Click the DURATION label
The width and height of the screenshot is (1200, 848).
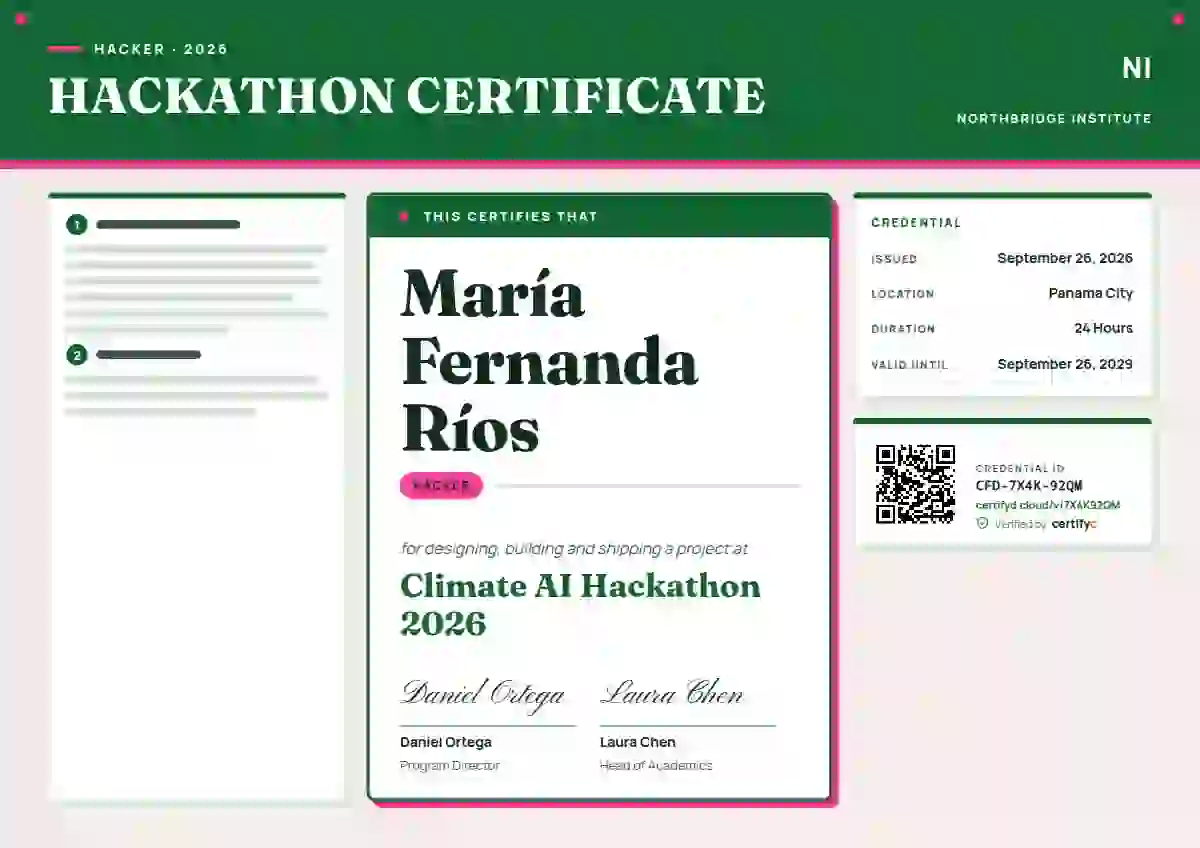pyautogui.click(x=903, y=329)
